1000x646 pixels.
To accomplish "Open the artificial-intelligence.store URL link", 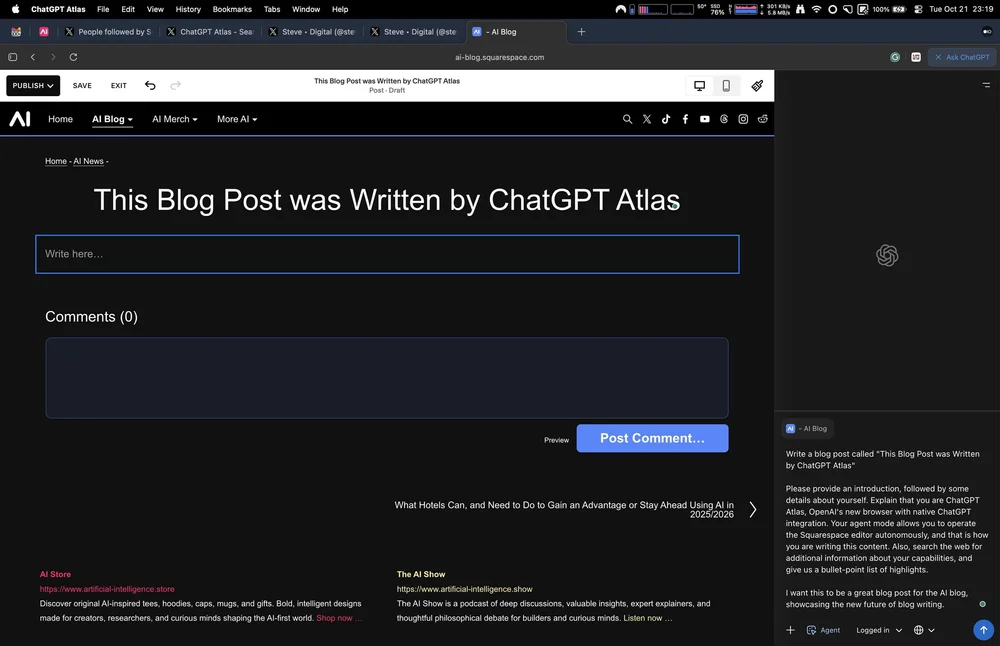I will point(107,589).
